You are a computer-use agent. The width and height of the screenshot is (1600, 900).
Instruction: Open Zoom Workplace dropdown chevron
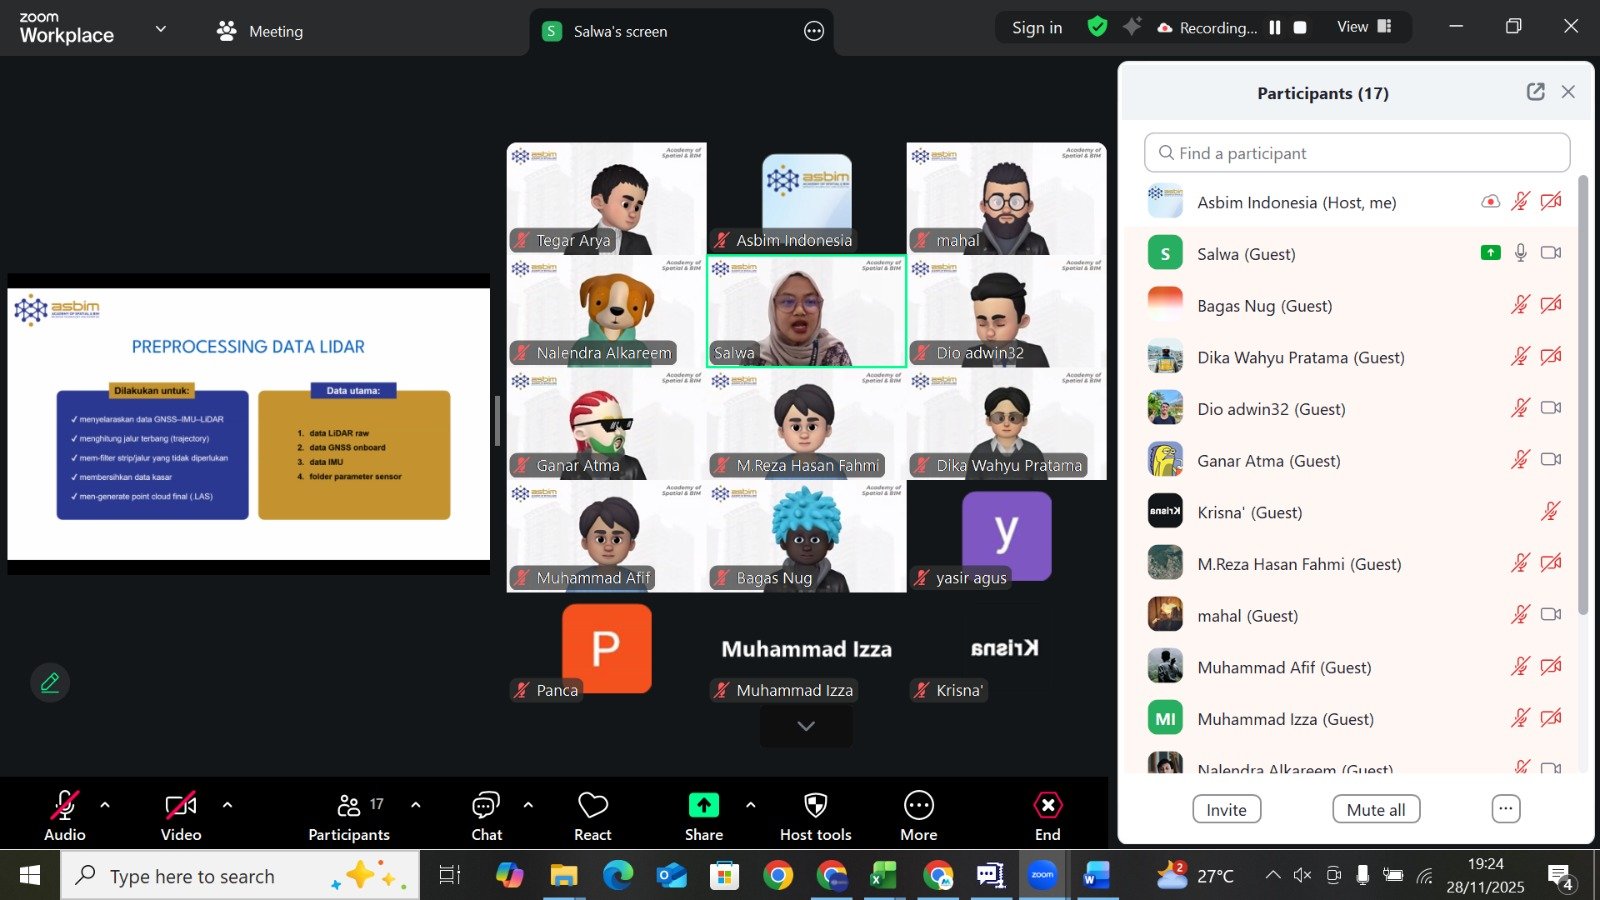[160, 29]
